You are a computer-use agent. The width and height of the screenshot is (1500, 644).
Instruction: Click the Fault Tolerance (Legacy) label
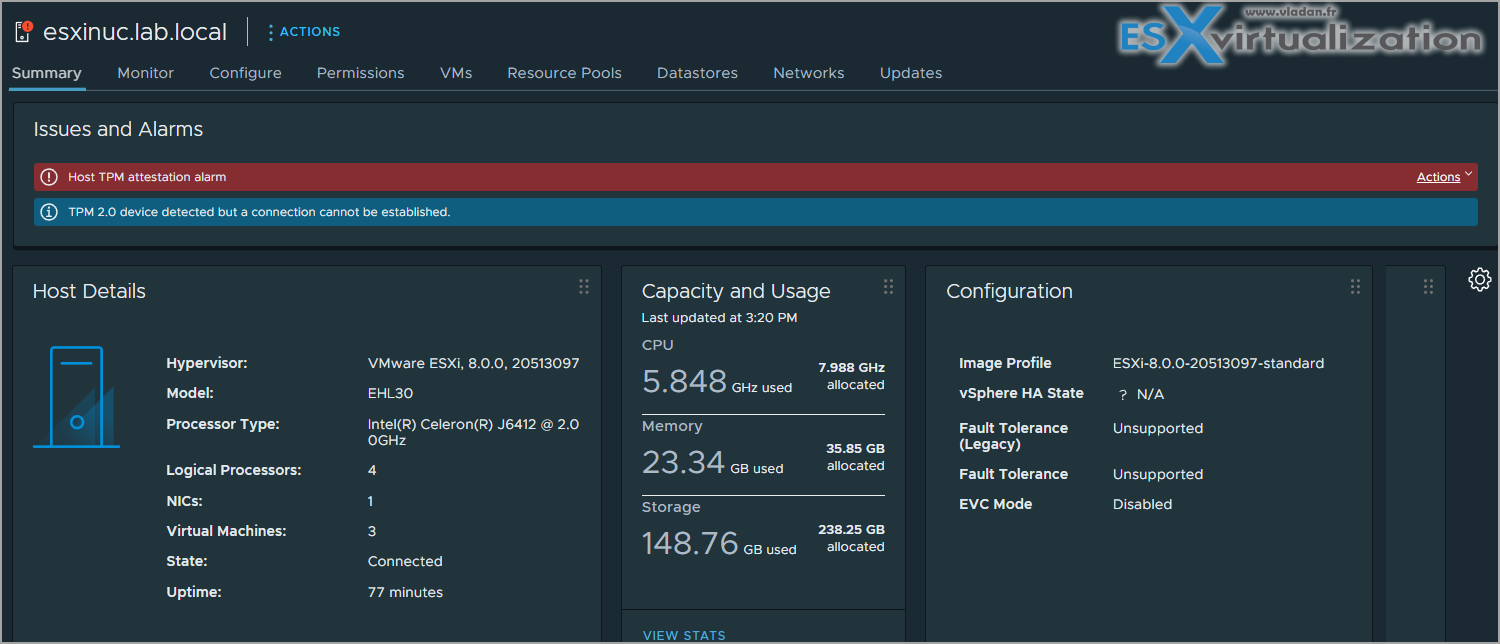(x=1013, y=436)
